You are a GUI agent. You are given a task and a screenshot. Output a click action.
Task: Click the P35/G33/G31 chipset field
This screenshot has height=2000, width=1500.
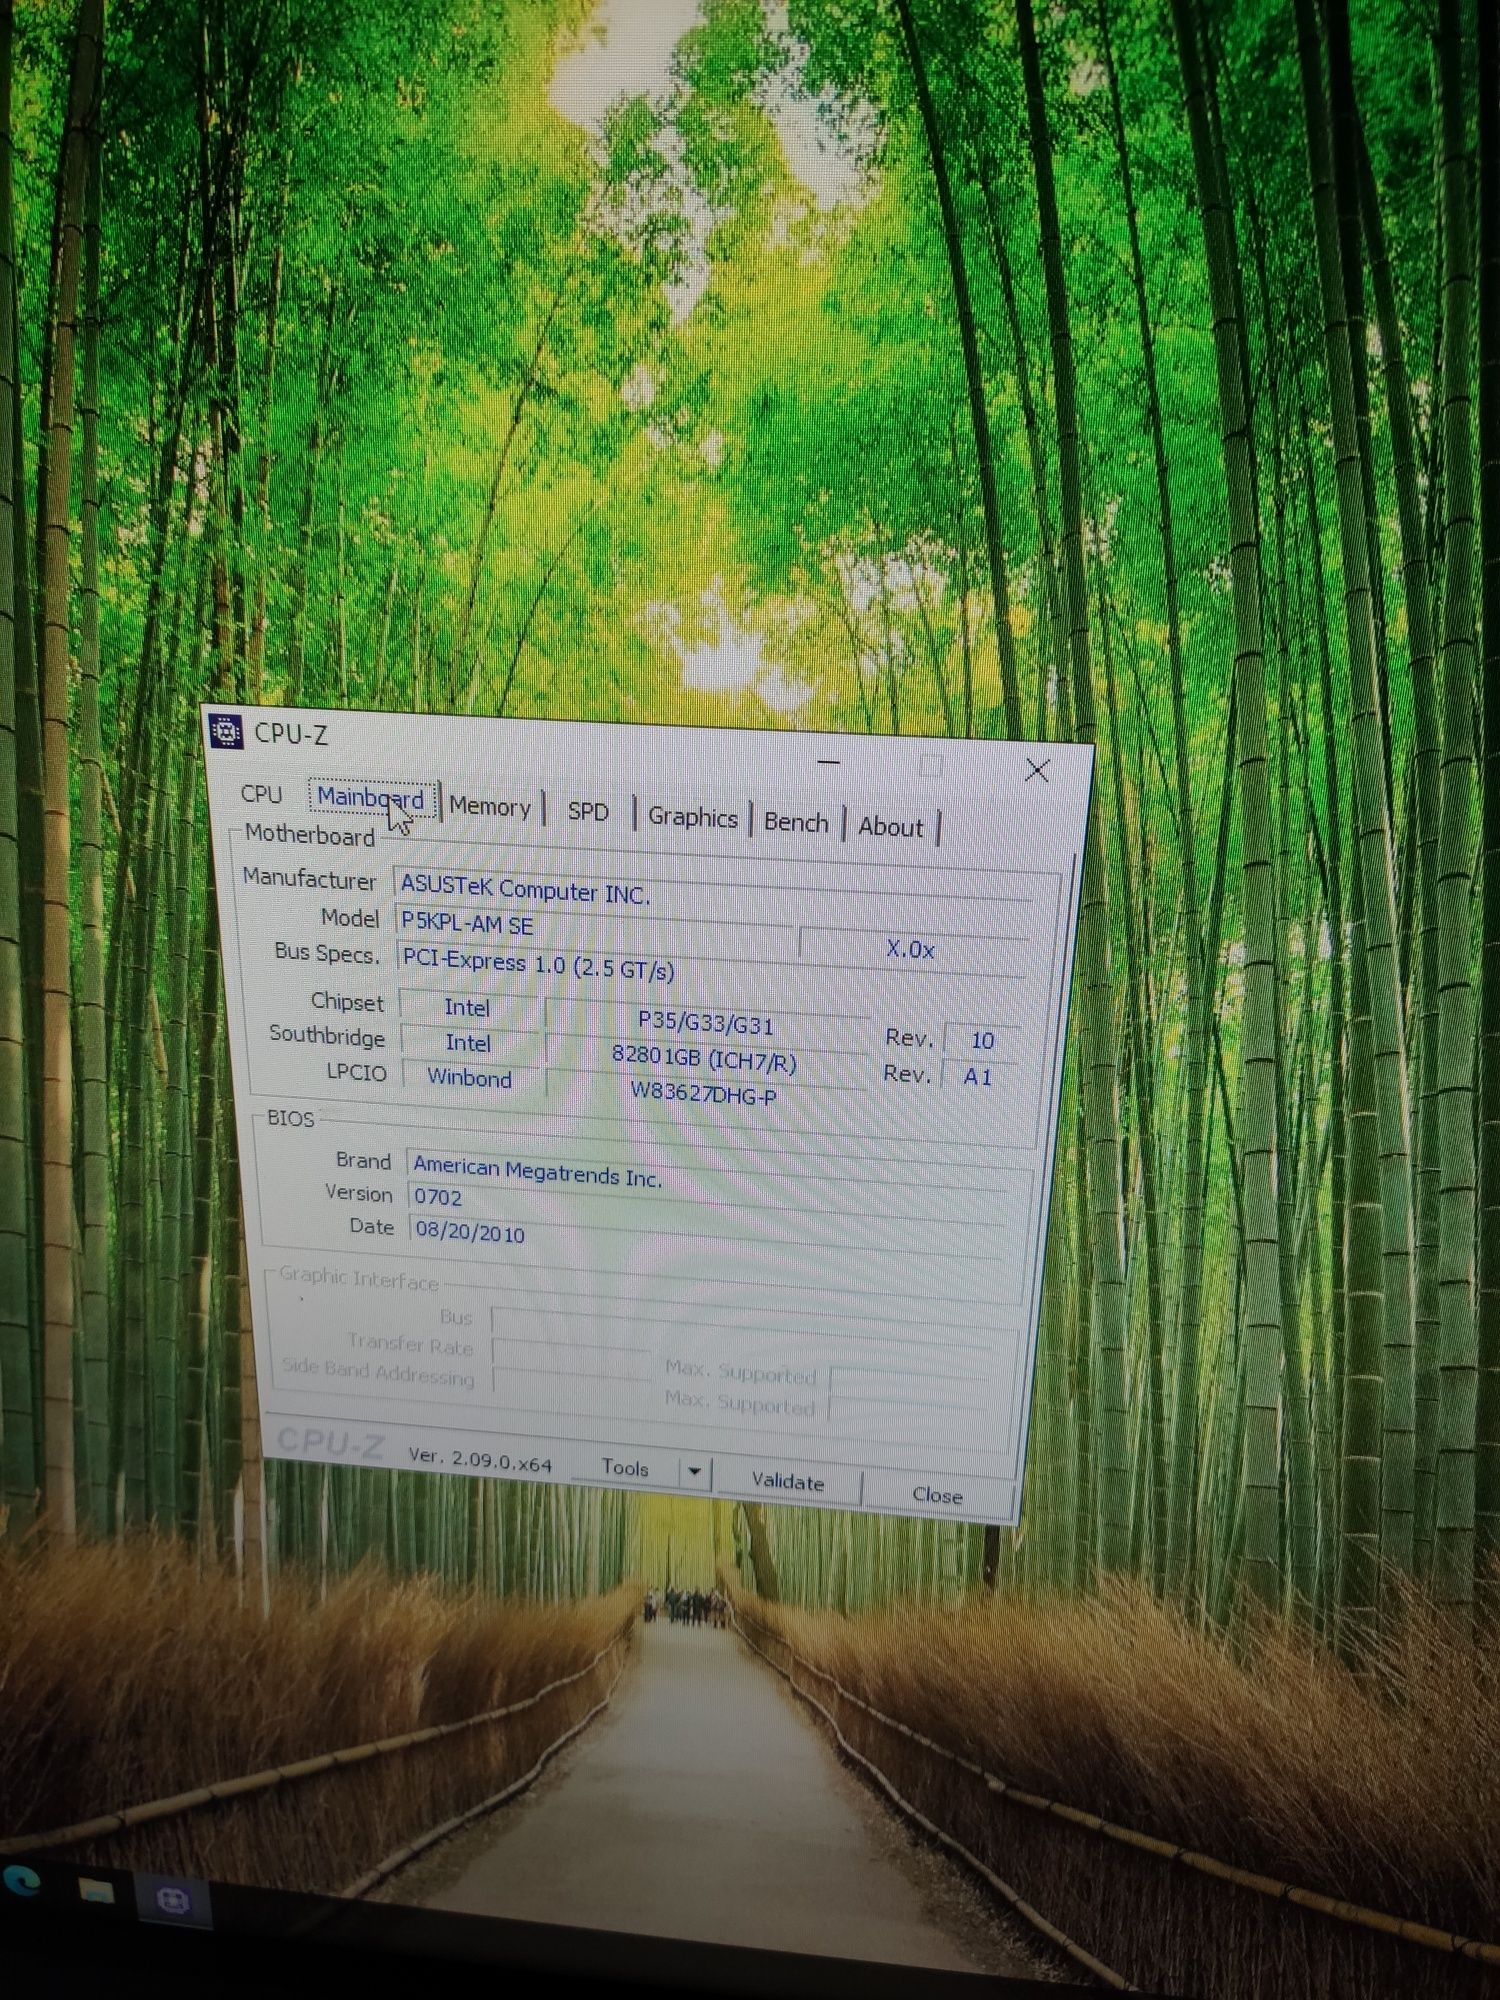(x=706, y=1022)
